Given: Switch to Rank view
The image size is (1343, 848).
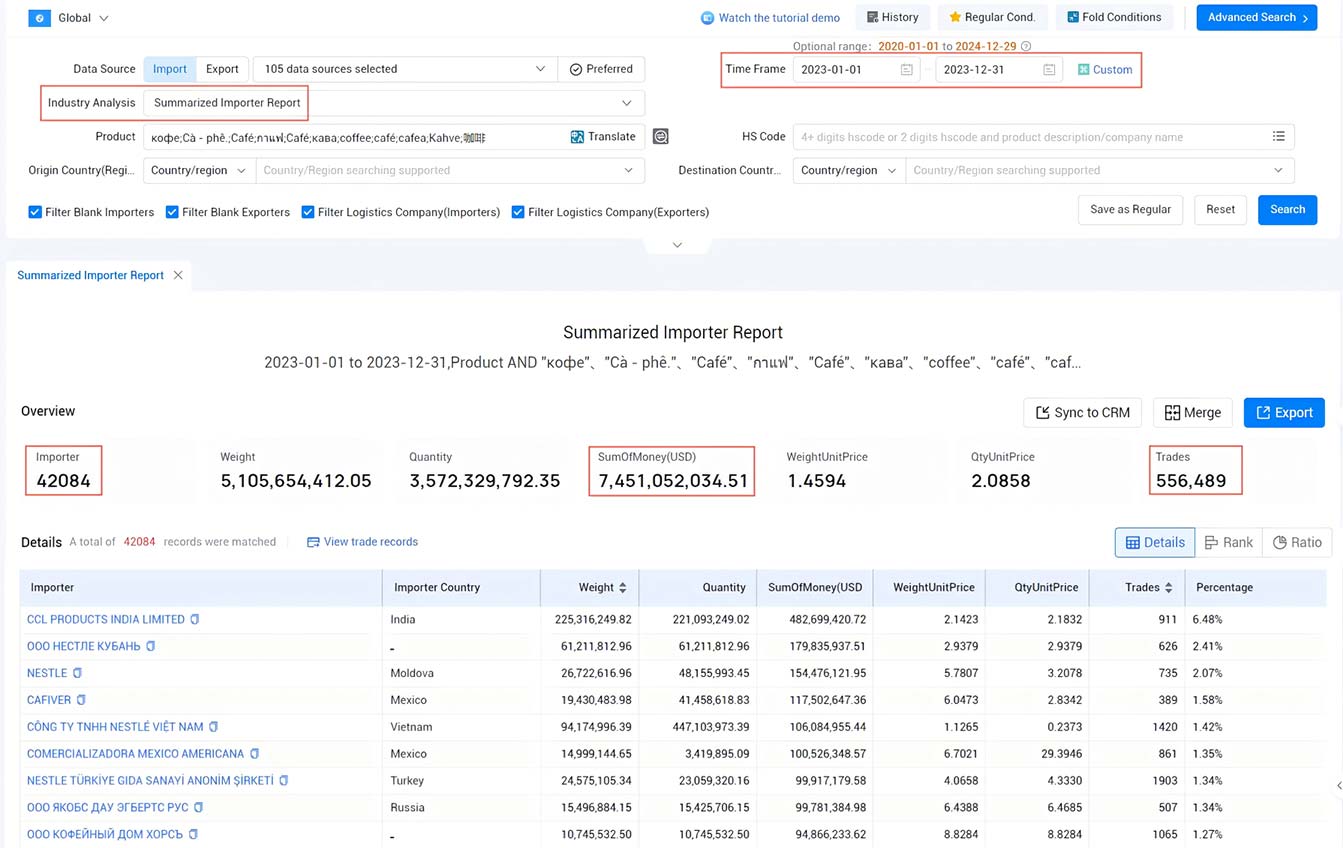Looking at the screenshot, I should click(x=1228, y=542).
